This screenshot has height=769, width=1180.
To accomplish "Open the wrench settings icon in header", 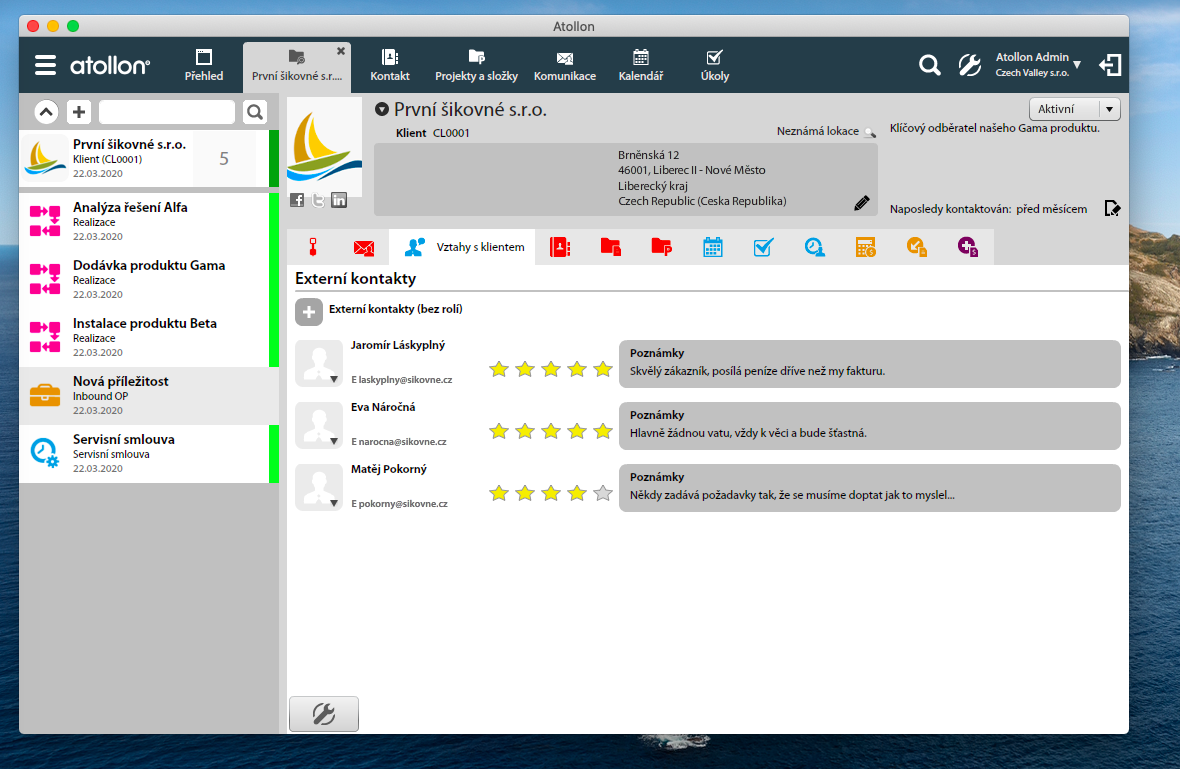I will 969,65.
